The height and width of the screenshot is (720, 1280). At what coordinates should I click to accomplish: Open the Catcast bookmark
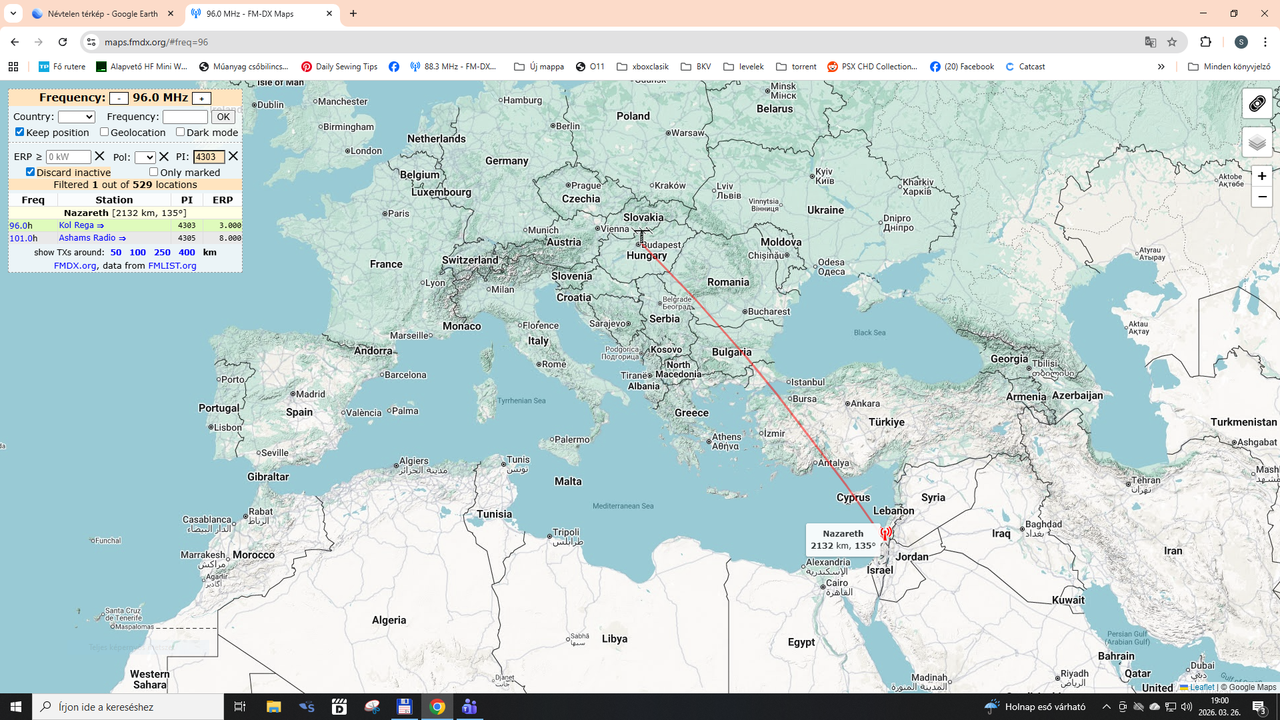[x=1025, y=67]
